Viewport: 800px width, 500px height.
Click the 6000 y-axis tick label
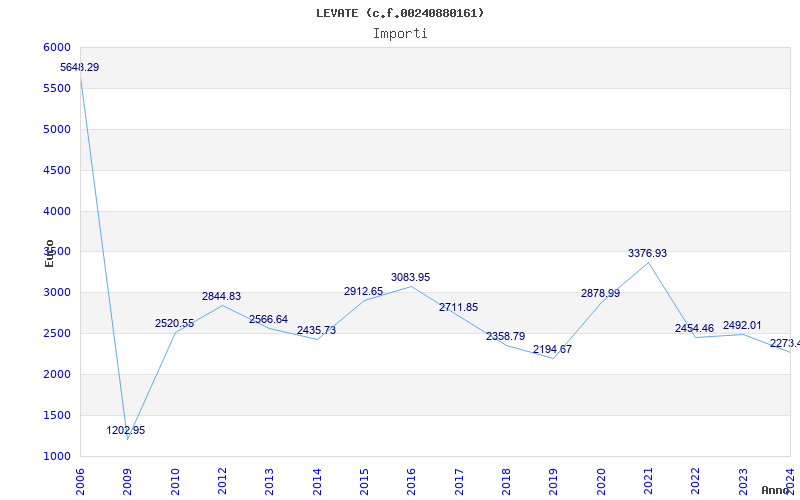[57, 47]
